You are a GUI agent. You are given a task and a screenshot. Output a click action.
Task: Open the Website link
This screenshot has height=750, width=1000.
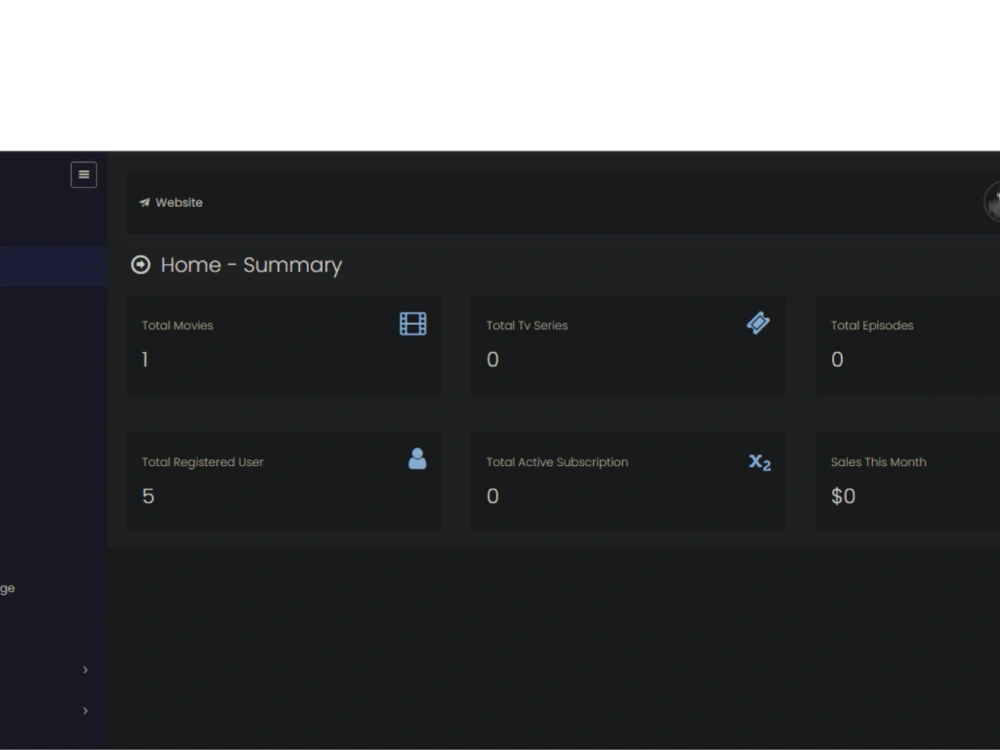(x=171, y=203)
